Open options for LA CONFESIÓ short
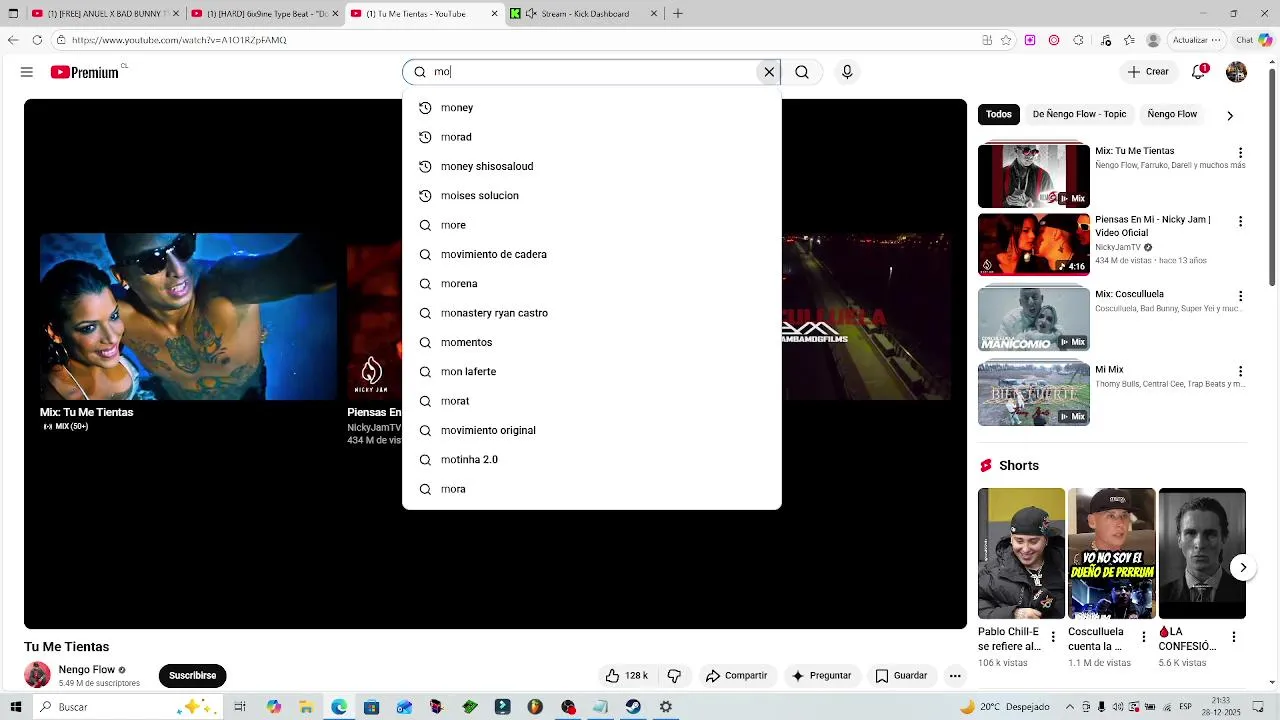This screenshot has width=1280, height=720. point(1233,636)
